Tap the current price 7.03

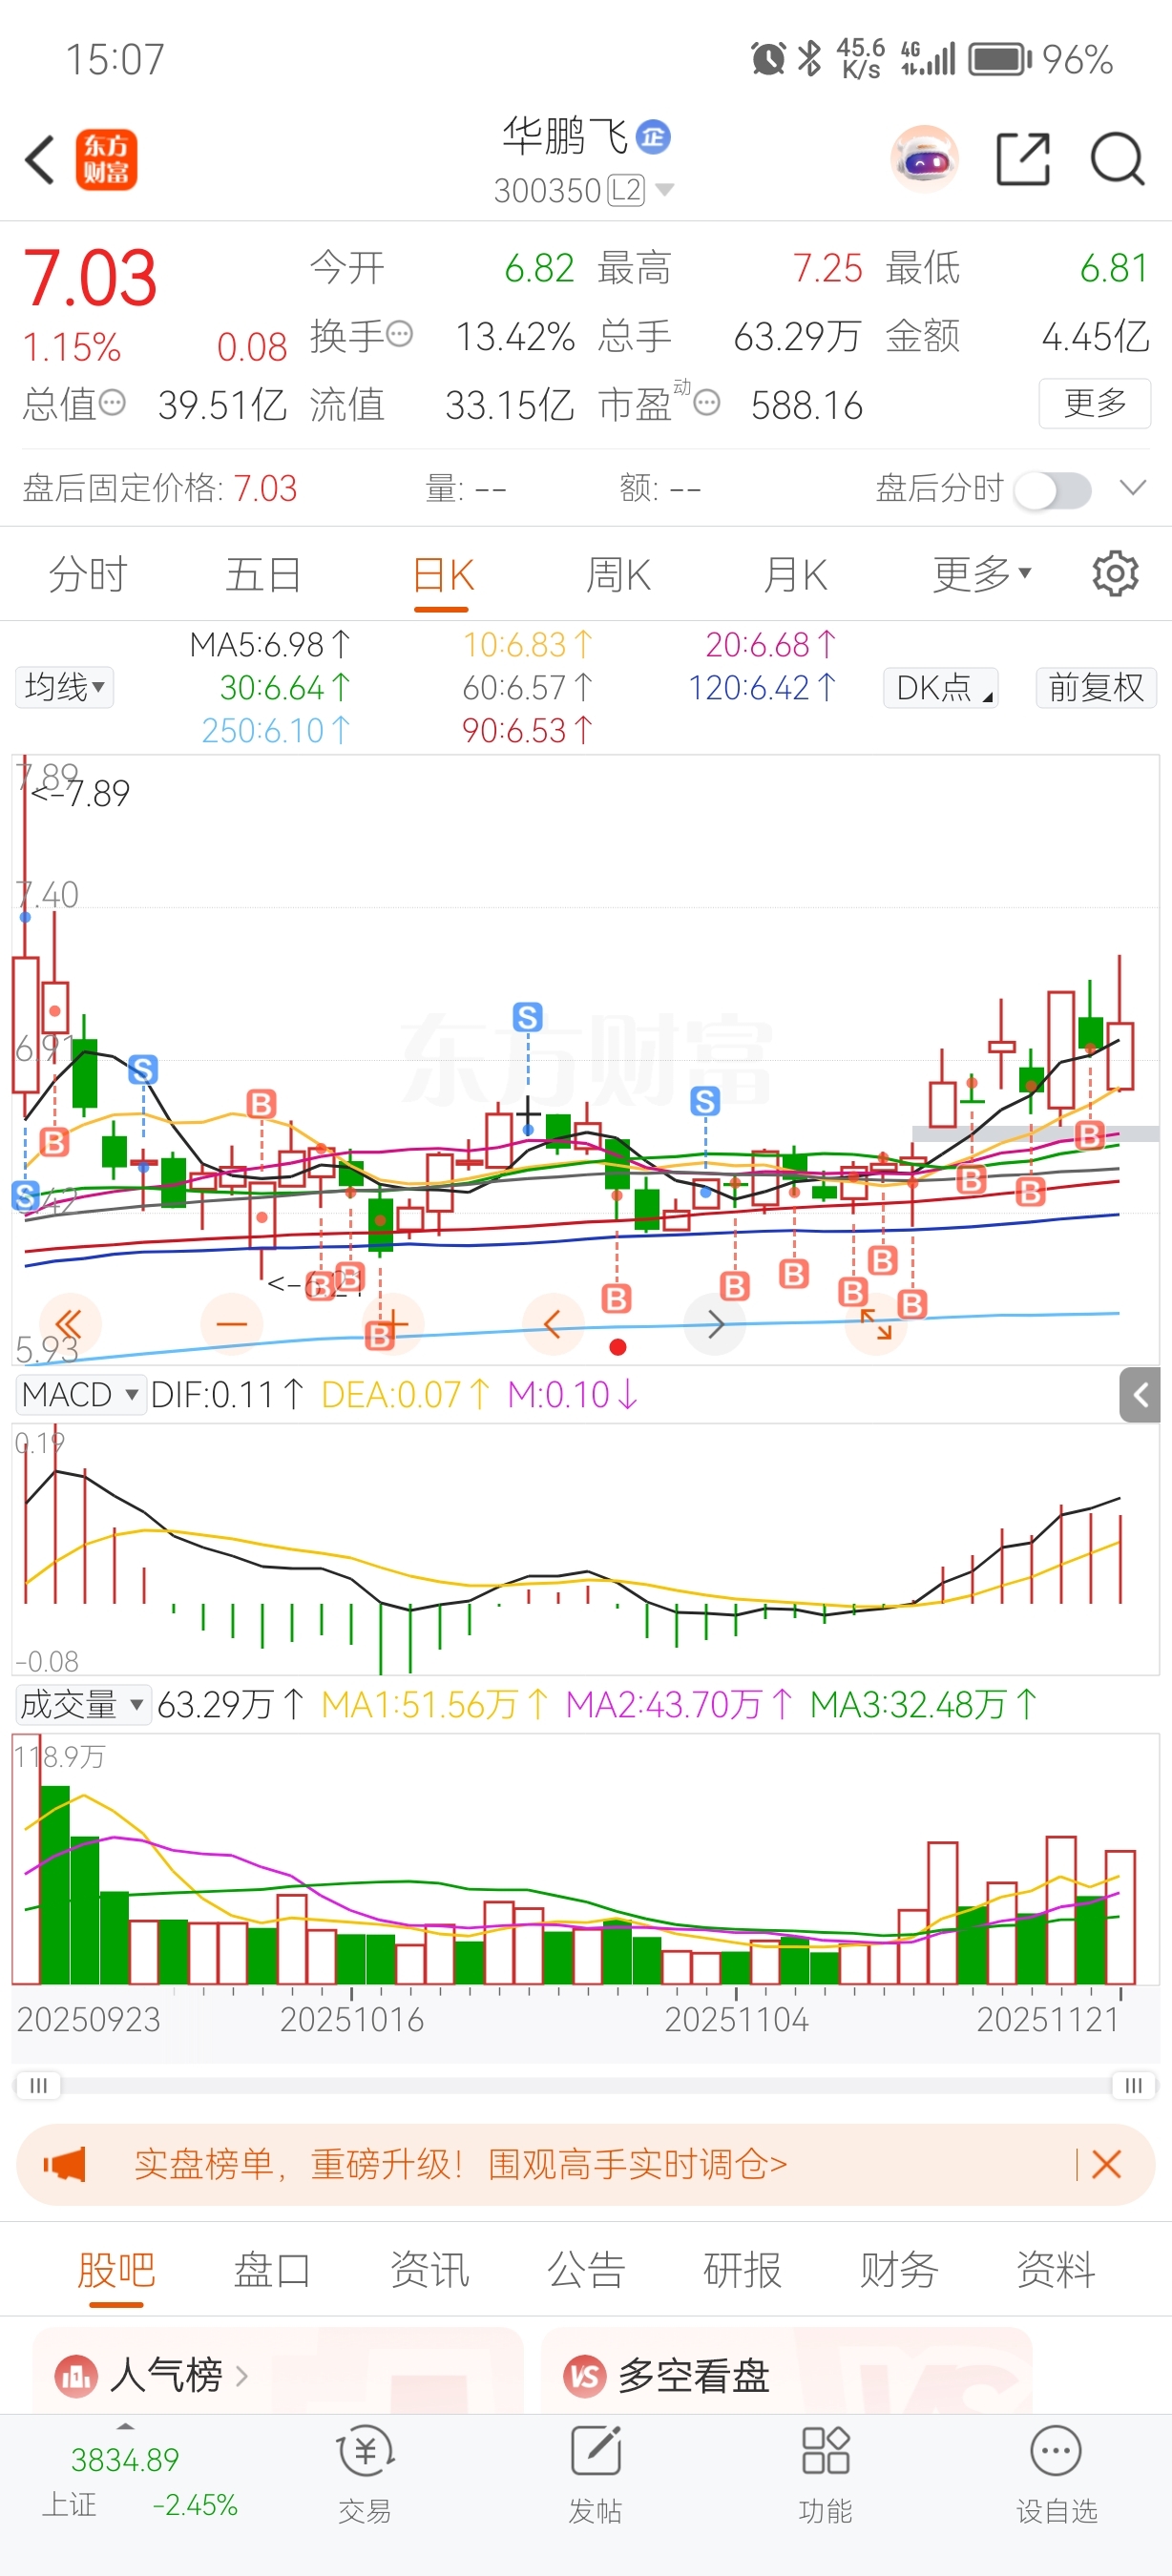pos(90,278)
